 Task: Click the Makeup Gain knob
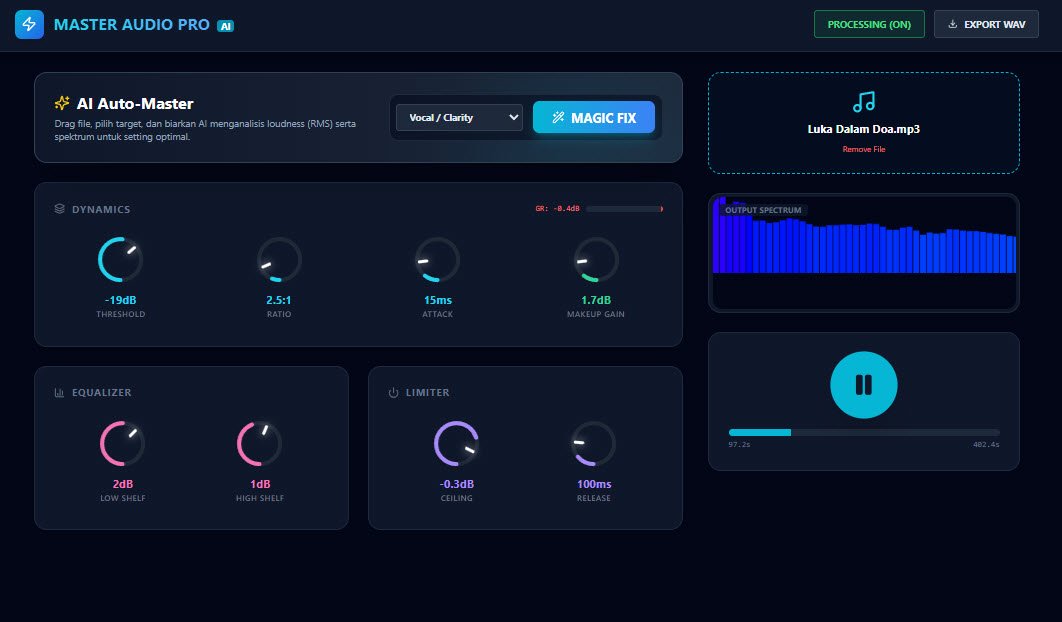tap(596, 260)
